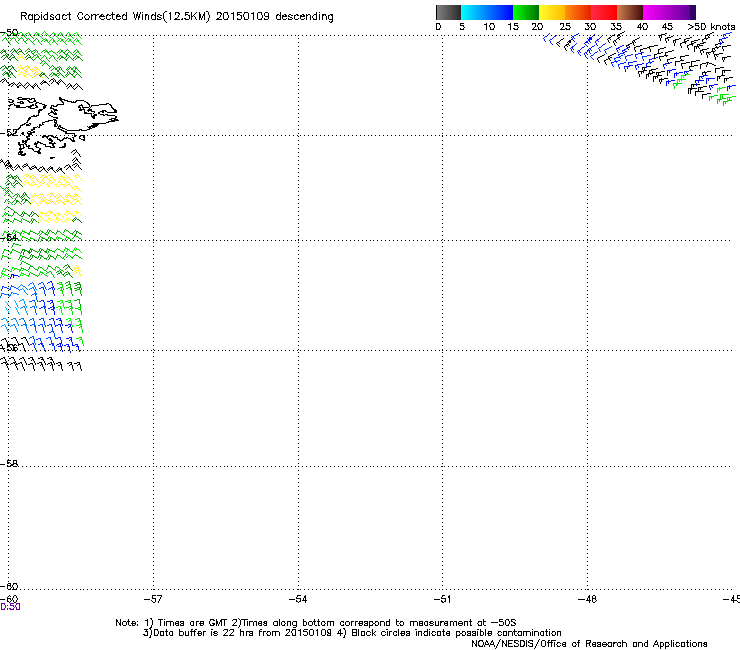740x650 pixels.
Task: Select the blue 10-15 knots legend segment
Action: click(x=500, y=12)
